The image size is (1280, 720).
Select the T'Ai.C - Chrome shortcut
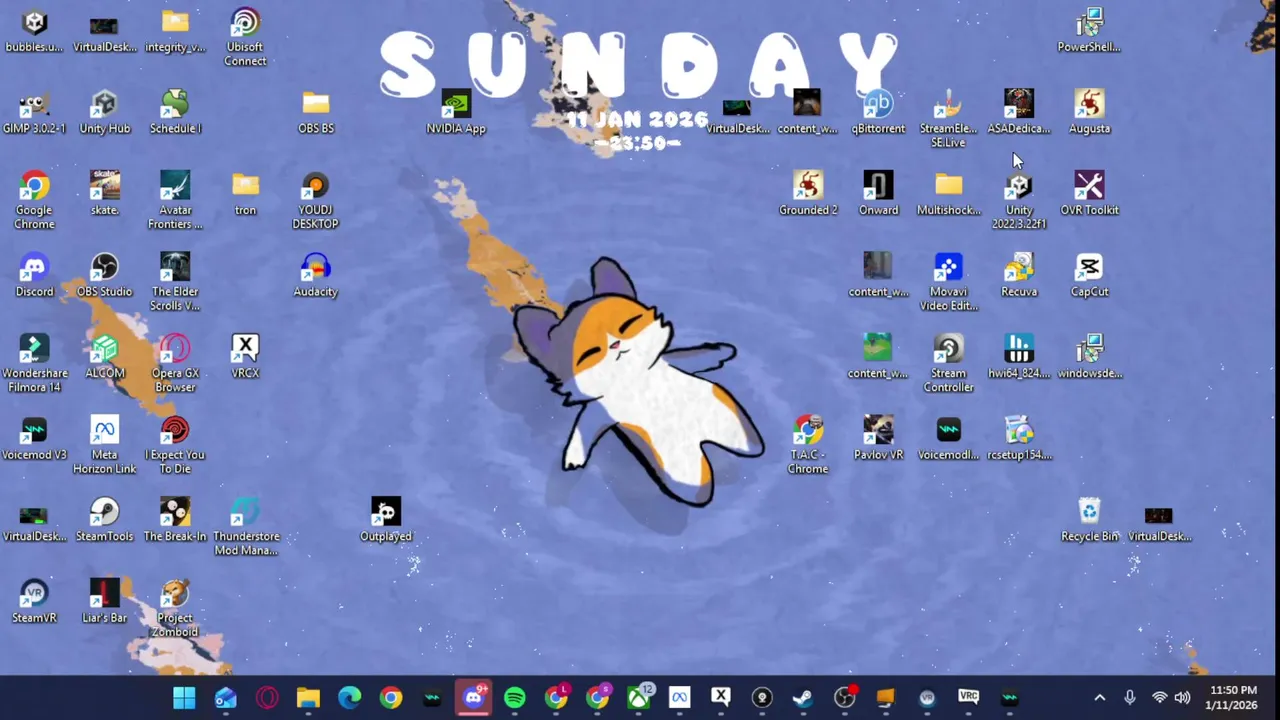tap(808, 445)
